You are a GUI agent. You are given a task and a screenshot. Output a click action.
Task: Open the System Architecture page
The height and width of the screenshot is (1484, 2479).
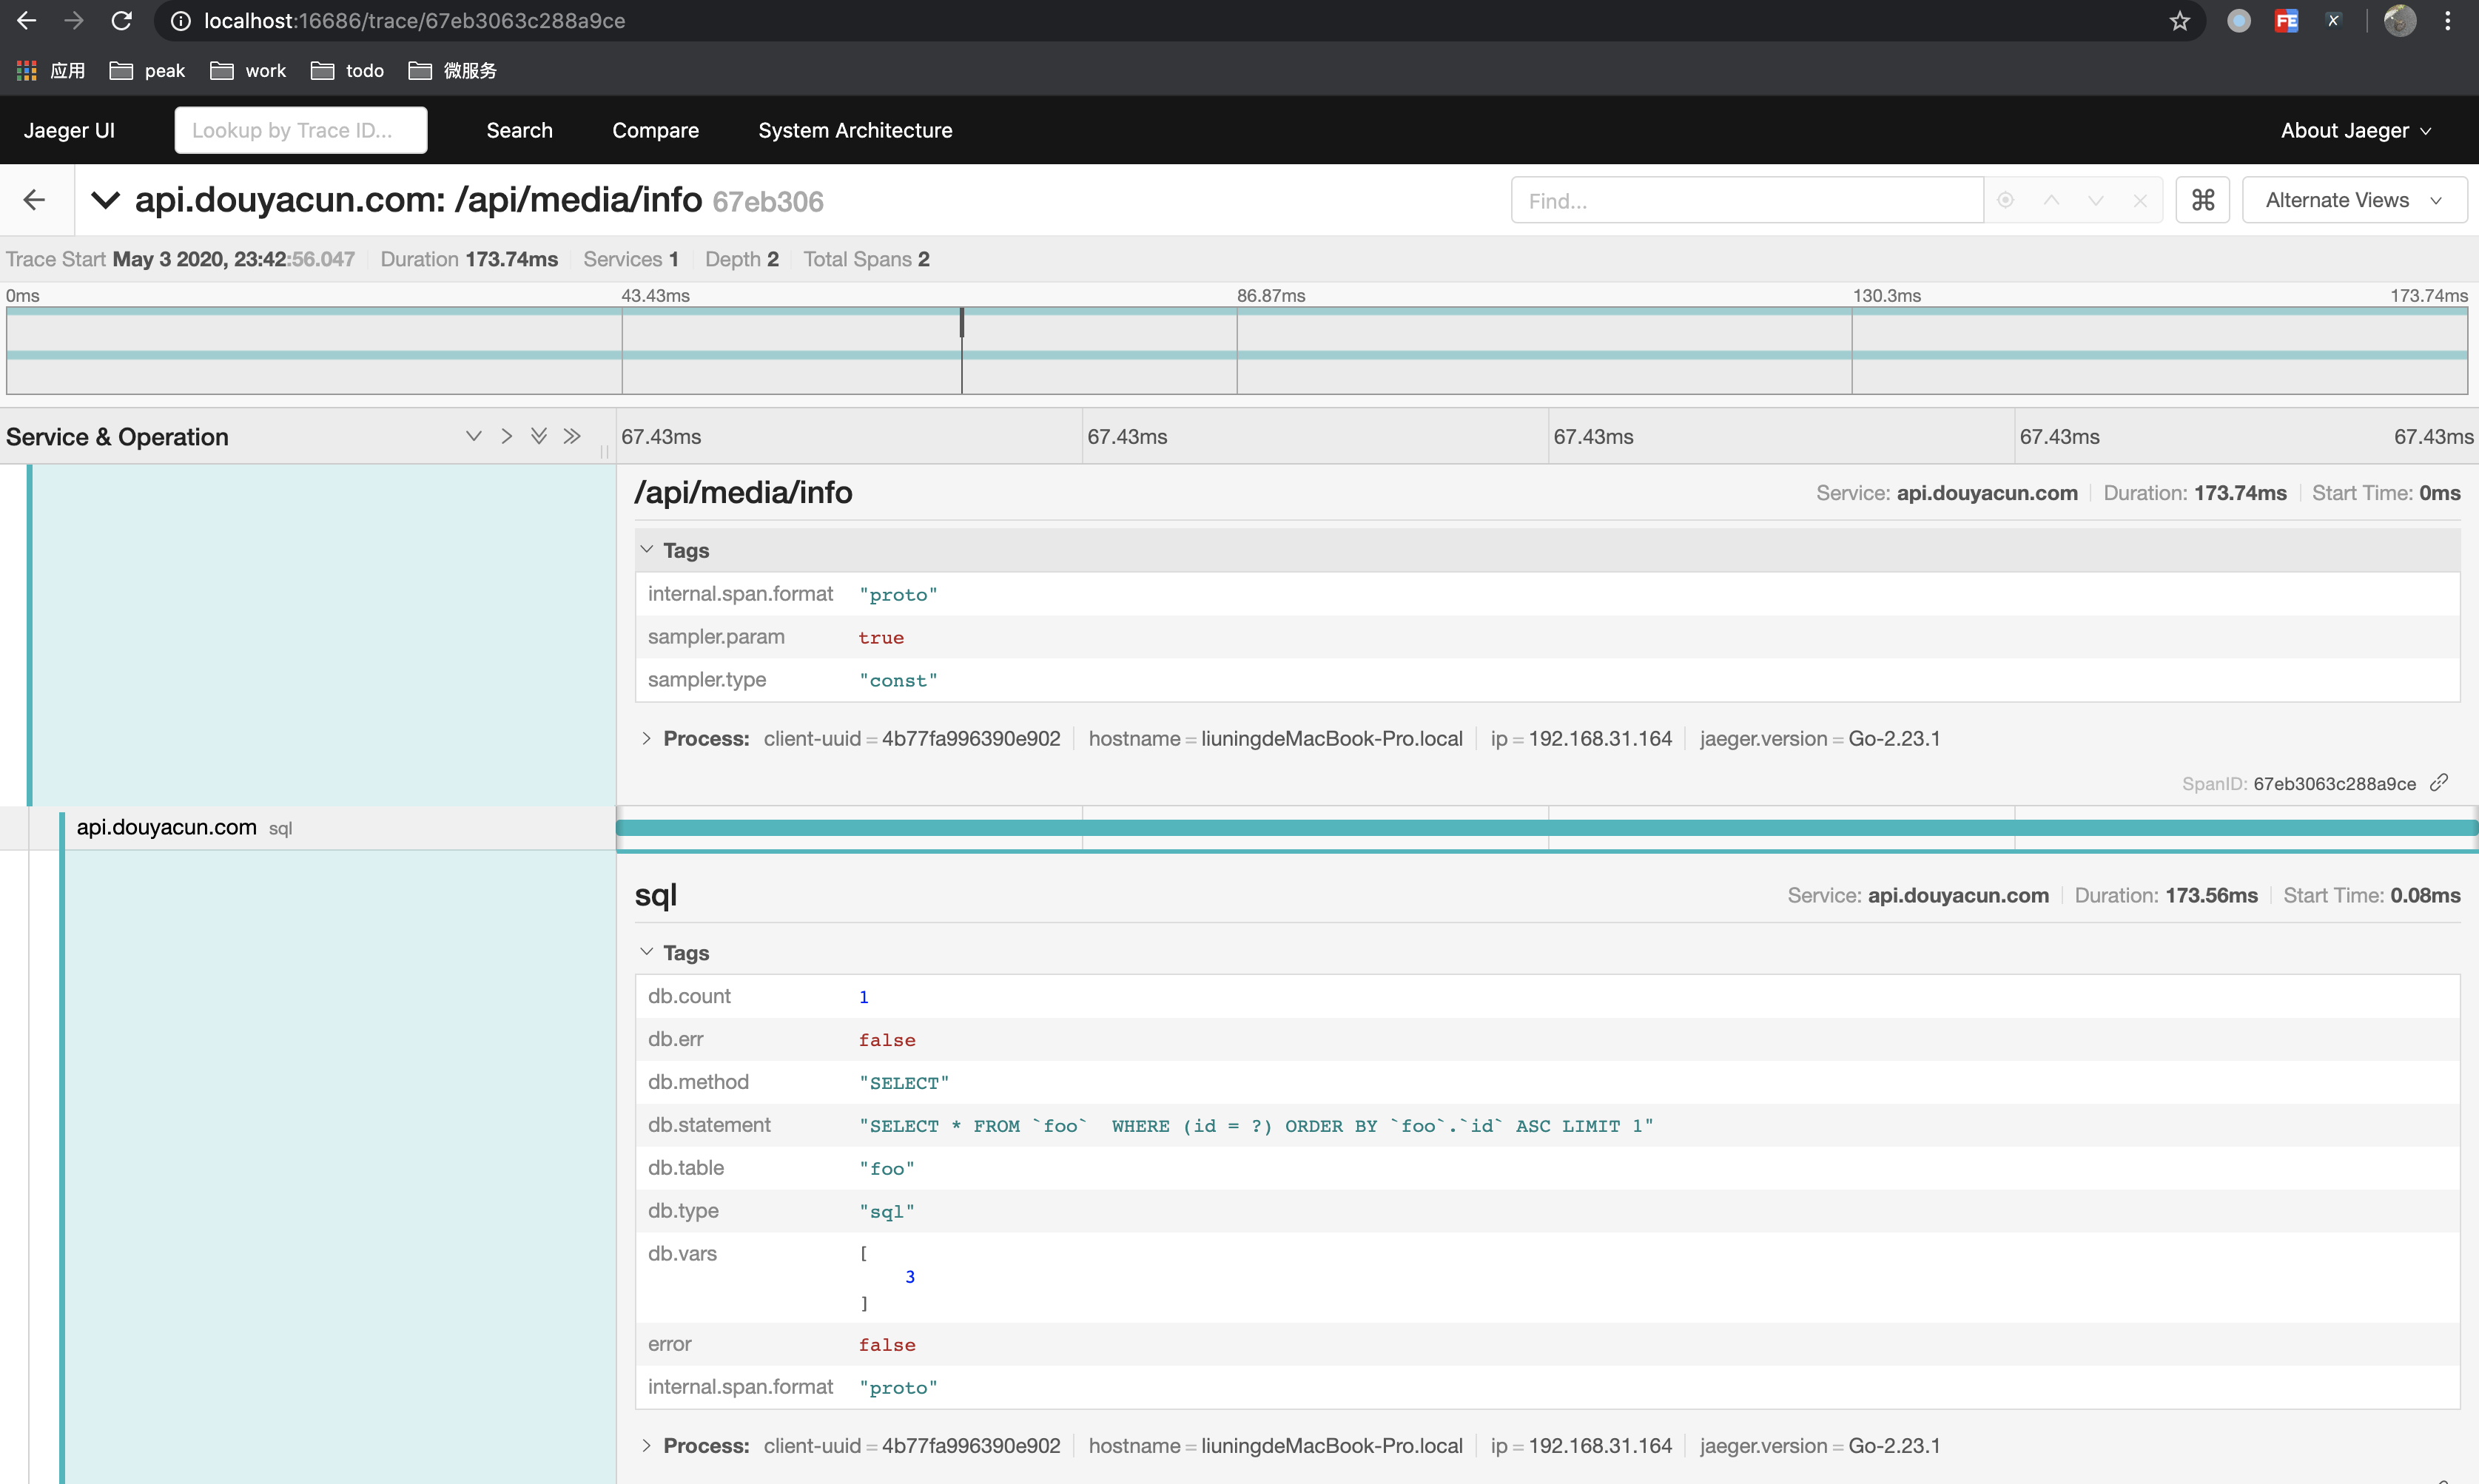(x=855, y=130)
